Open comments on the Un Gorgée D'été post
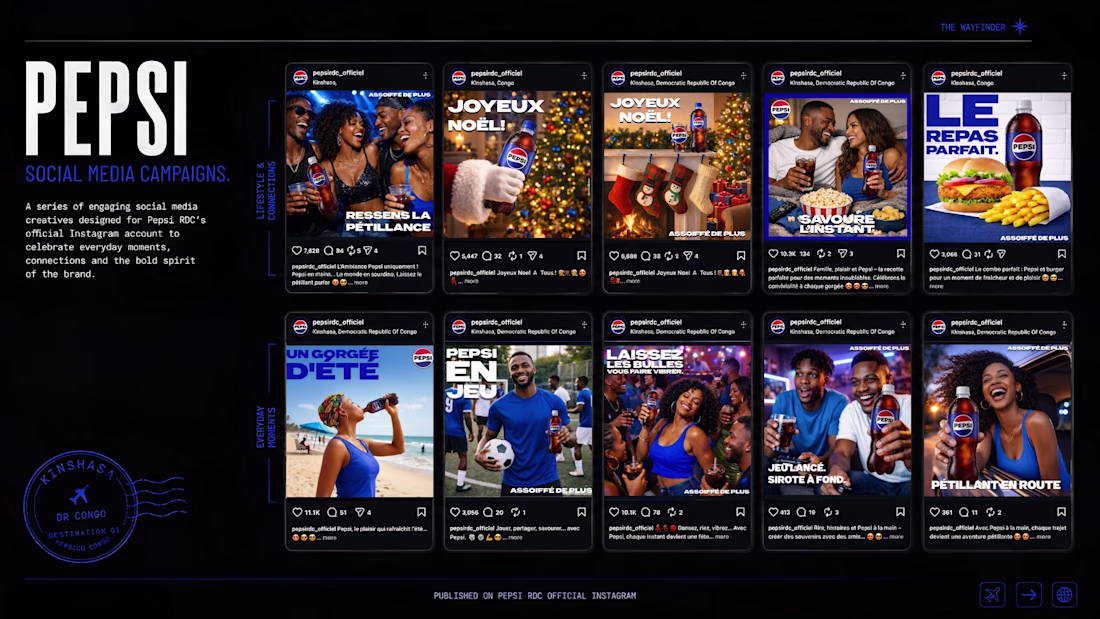 coord(332,512)
